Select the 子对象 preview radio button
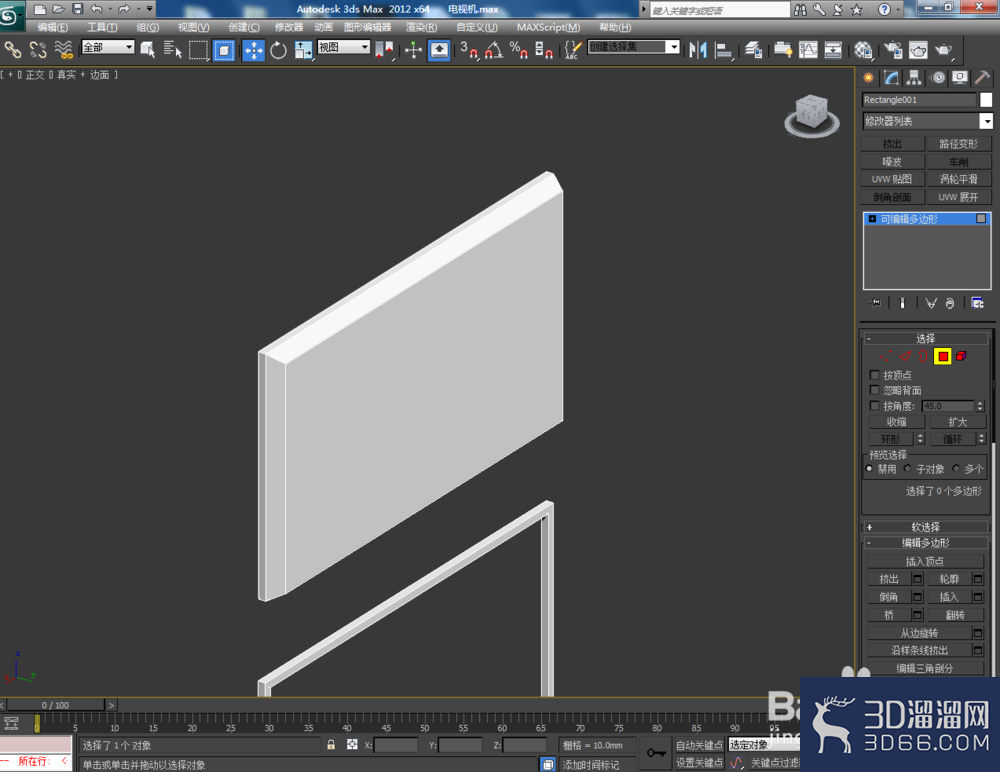This screenshot has width=1000, height=772. (x=907, y=468)
